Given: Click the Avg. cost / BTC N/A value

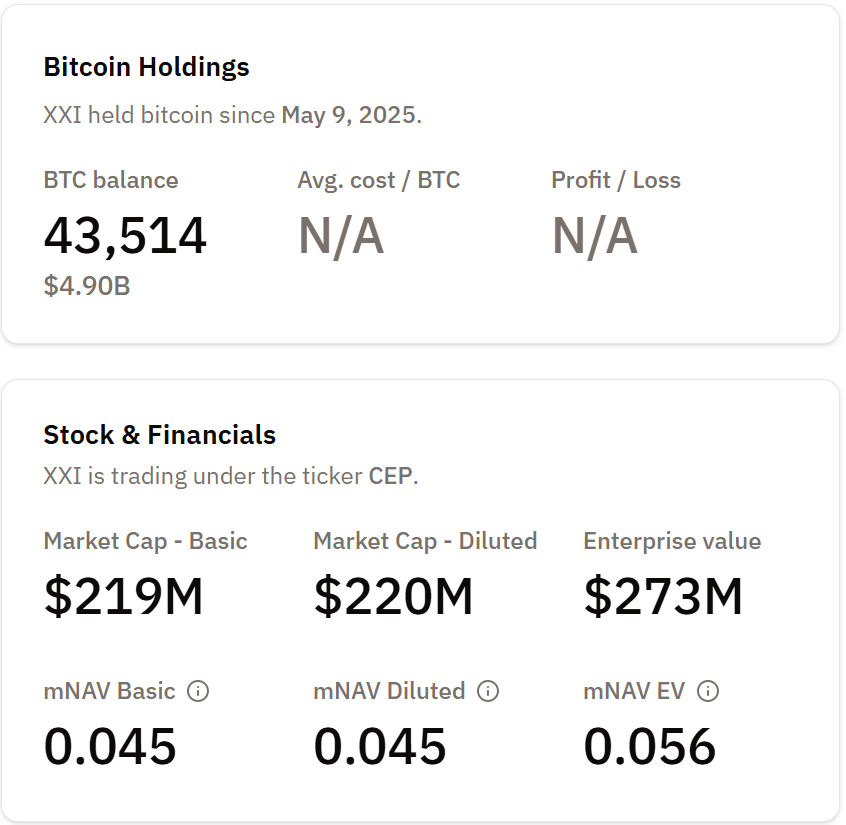Looking at the screenshot, I should pyautogui.click(x=341, y=236).
